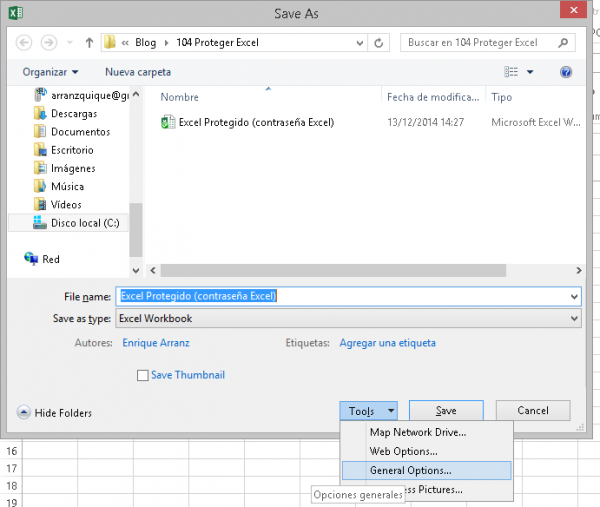Open the Descargas folder in sidebar
Image resolution: width=600 pixels, height=507 pixels.
[x=73, y=113]
